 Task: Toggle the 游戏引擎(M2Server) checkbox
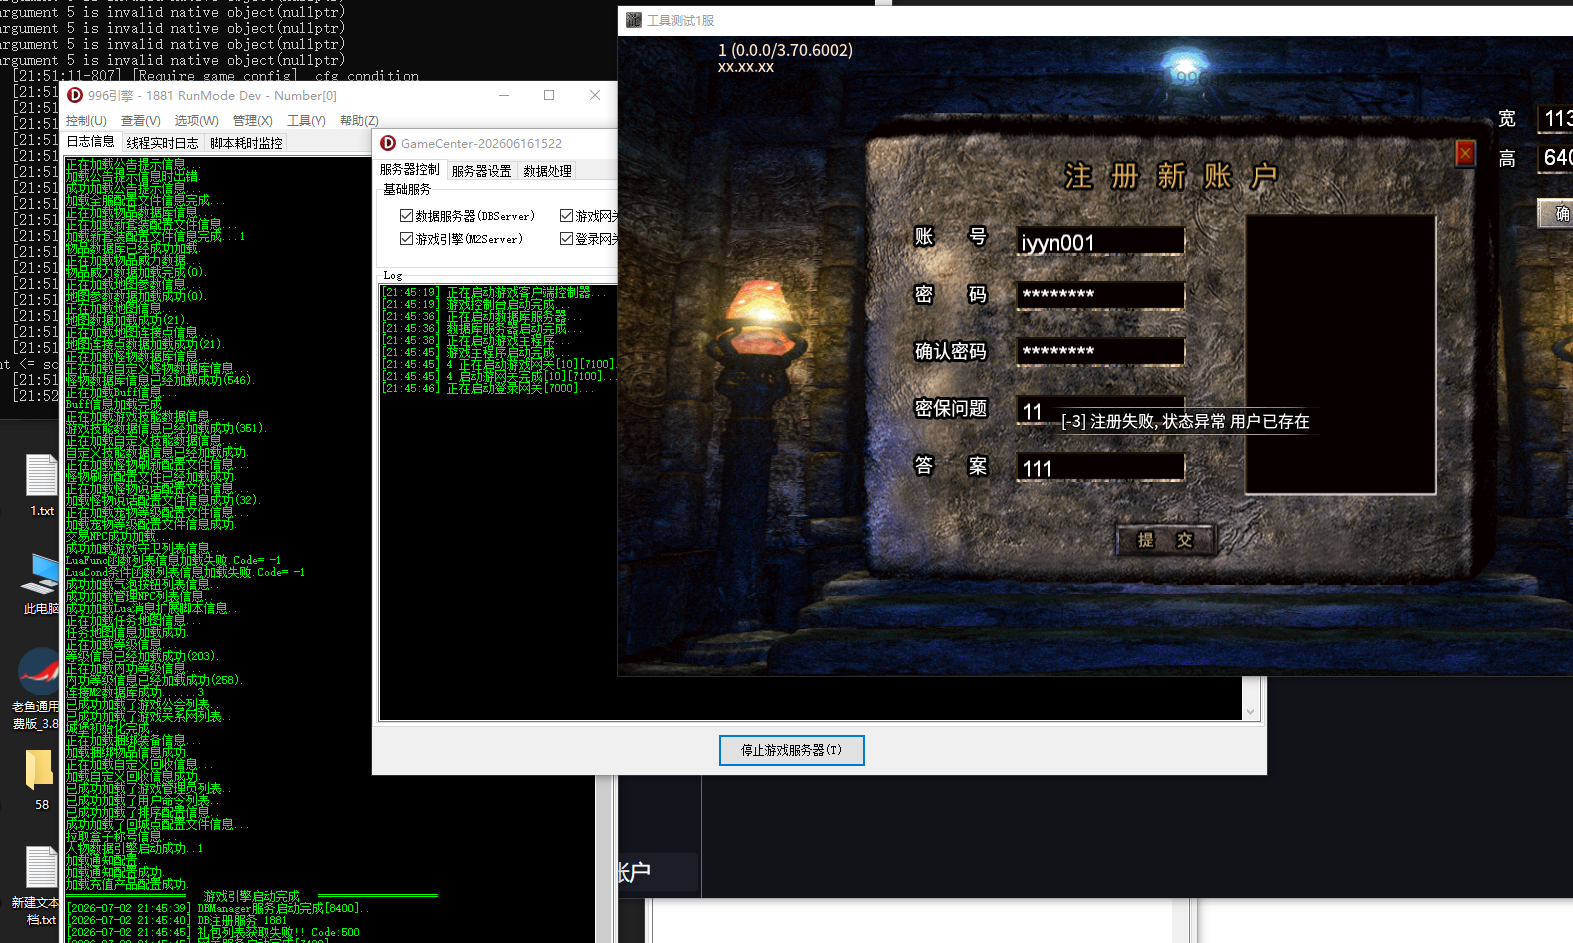point(406,239)
